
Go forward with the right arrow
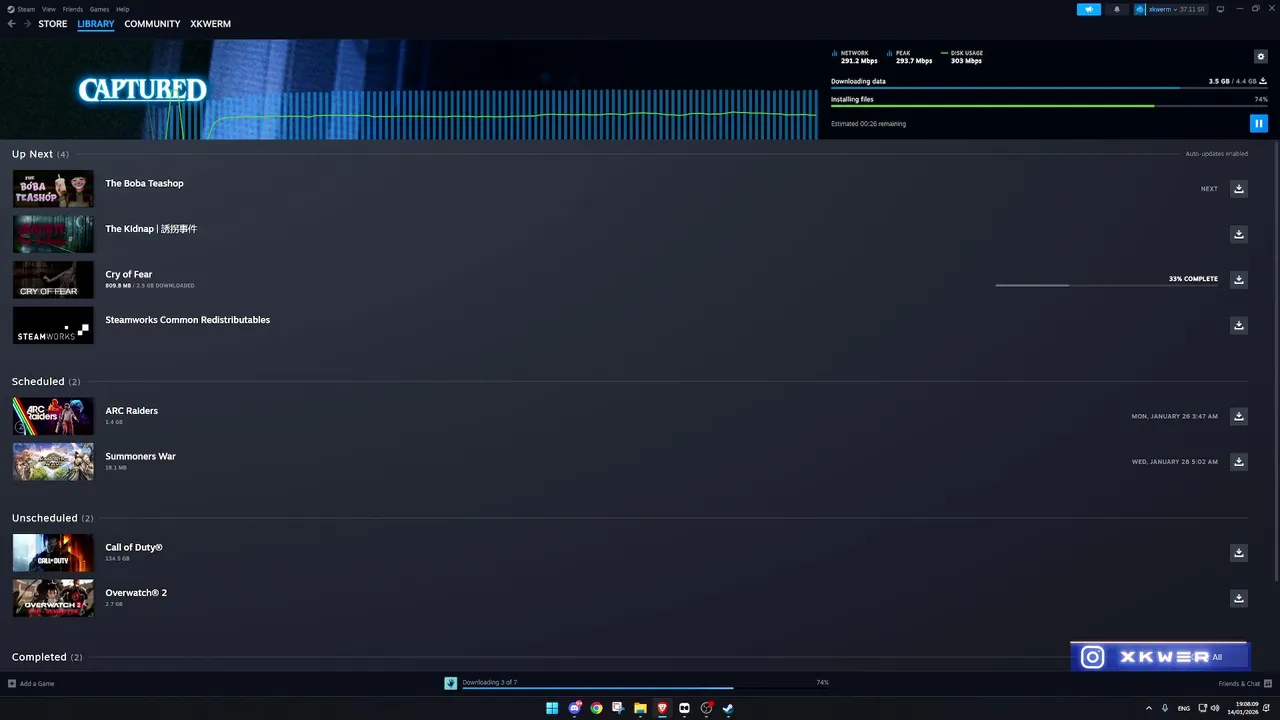click(x=27, y=24)
